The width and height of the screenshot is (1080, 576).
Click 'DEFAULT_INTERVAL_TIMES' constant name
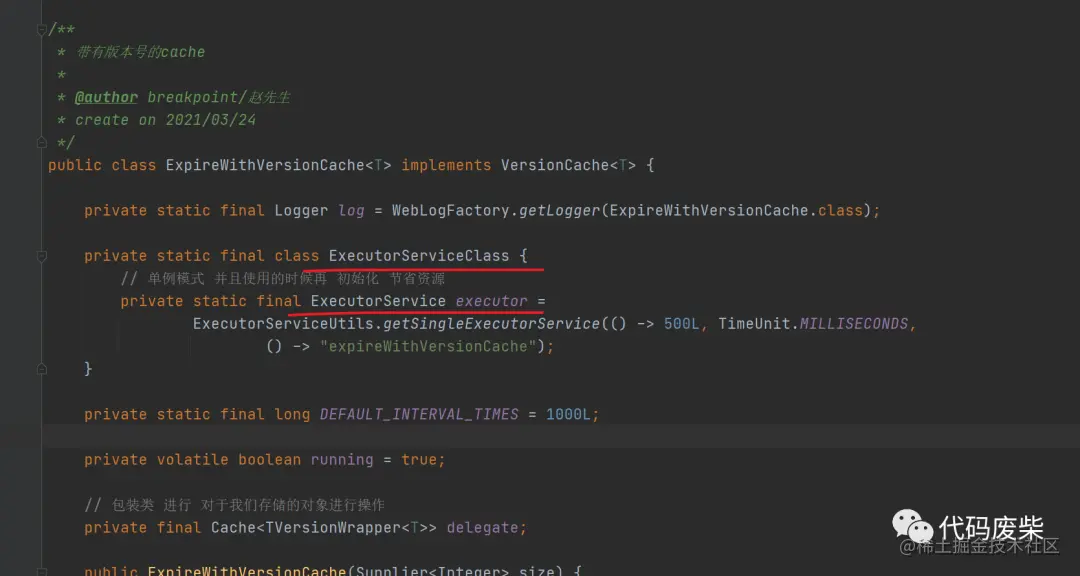click(x=419, y=415)
